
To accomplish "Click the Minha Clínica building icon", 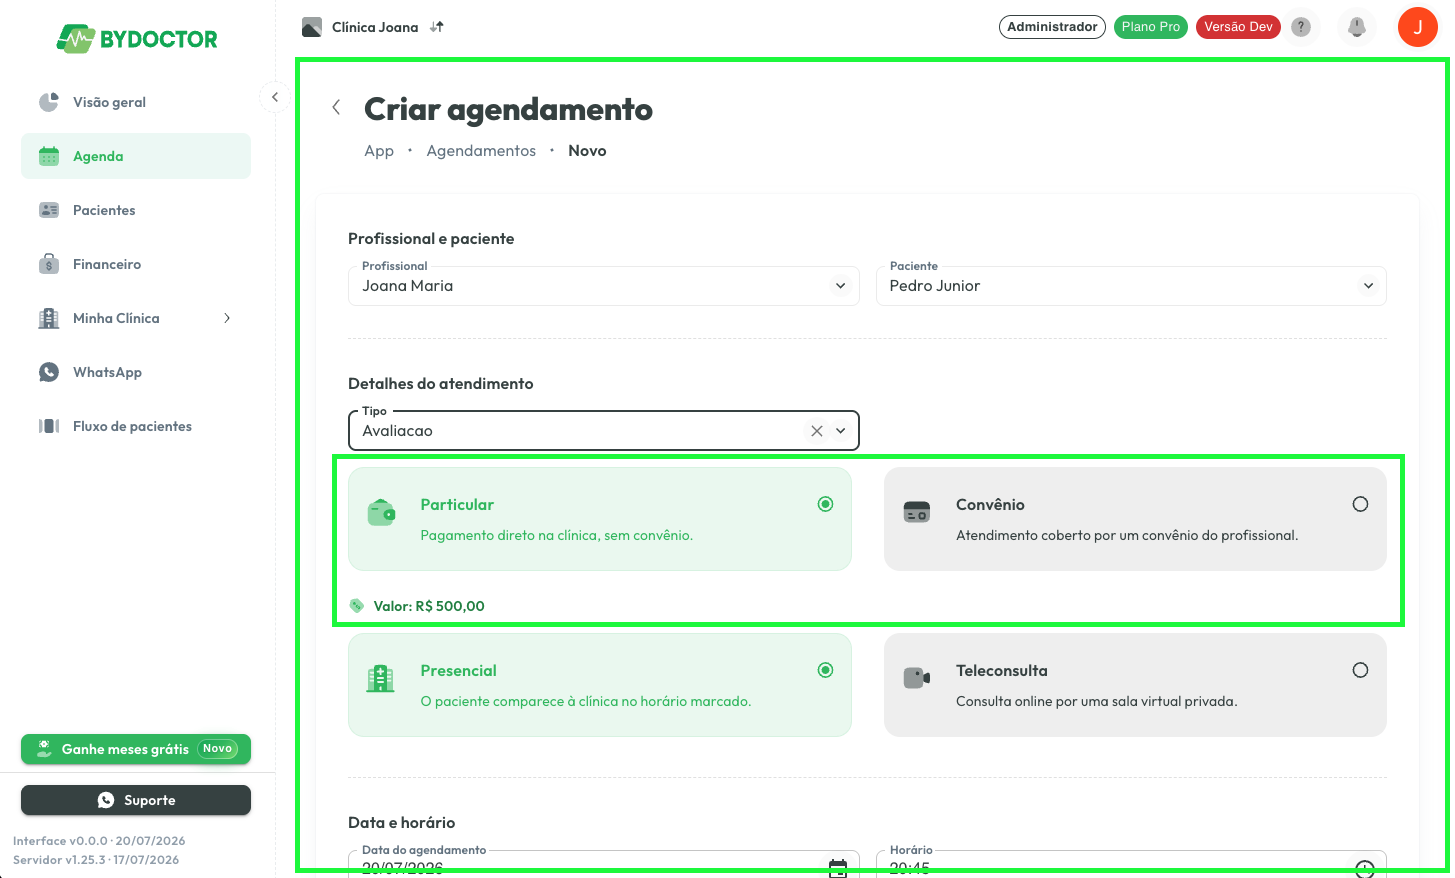I will (49, 318).
